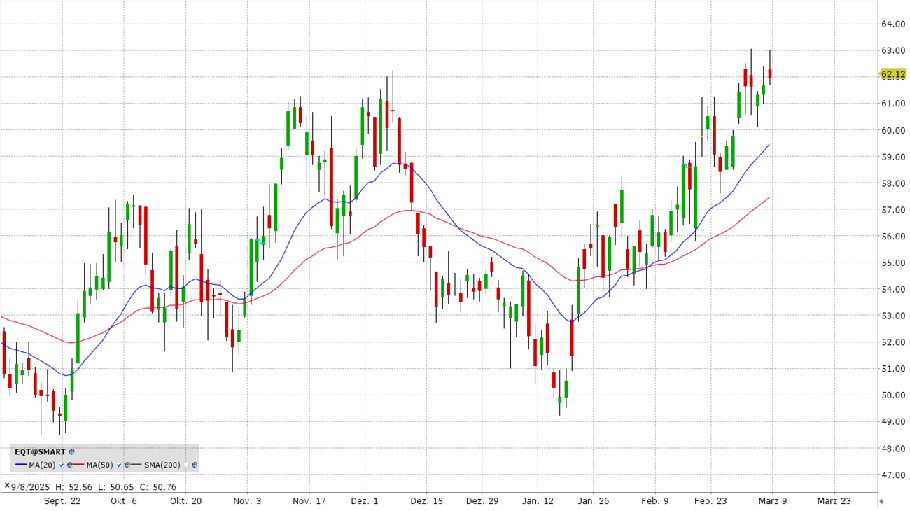The height and width of the screenshot is (511, 910).
Task: Click the Jan. 26 date label
Action: pos(594,501)
